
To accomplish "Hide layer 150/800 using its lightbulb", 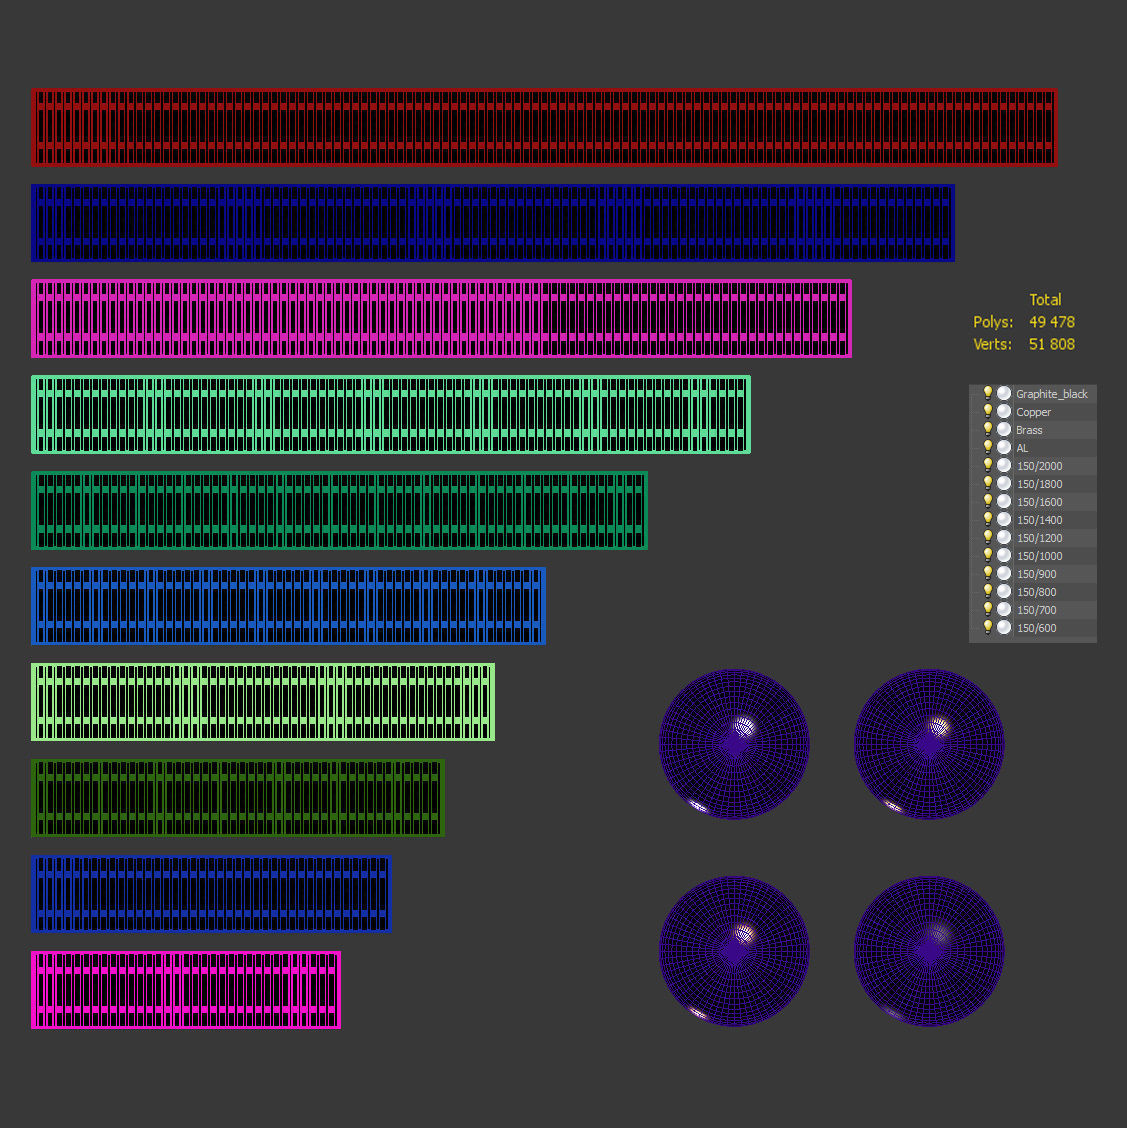I will (988, 591).
